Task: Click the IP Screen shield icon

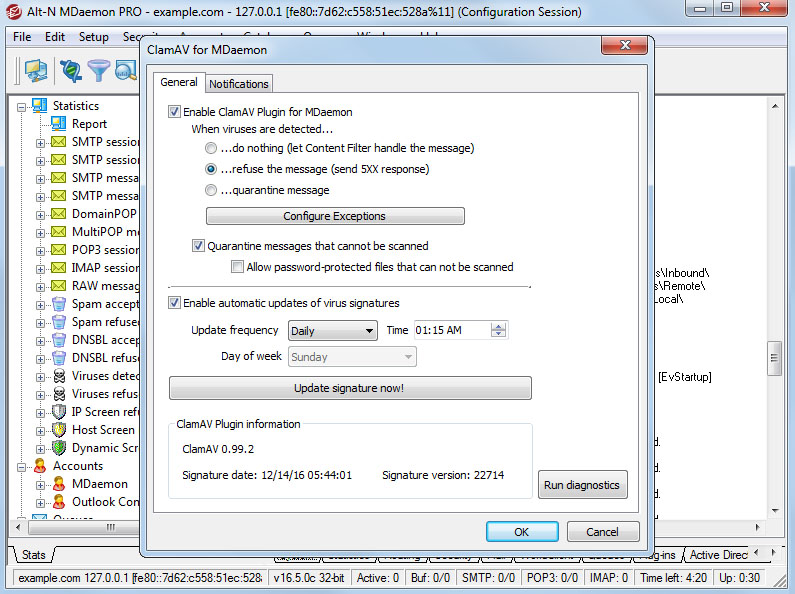Action: click(59, 412)
